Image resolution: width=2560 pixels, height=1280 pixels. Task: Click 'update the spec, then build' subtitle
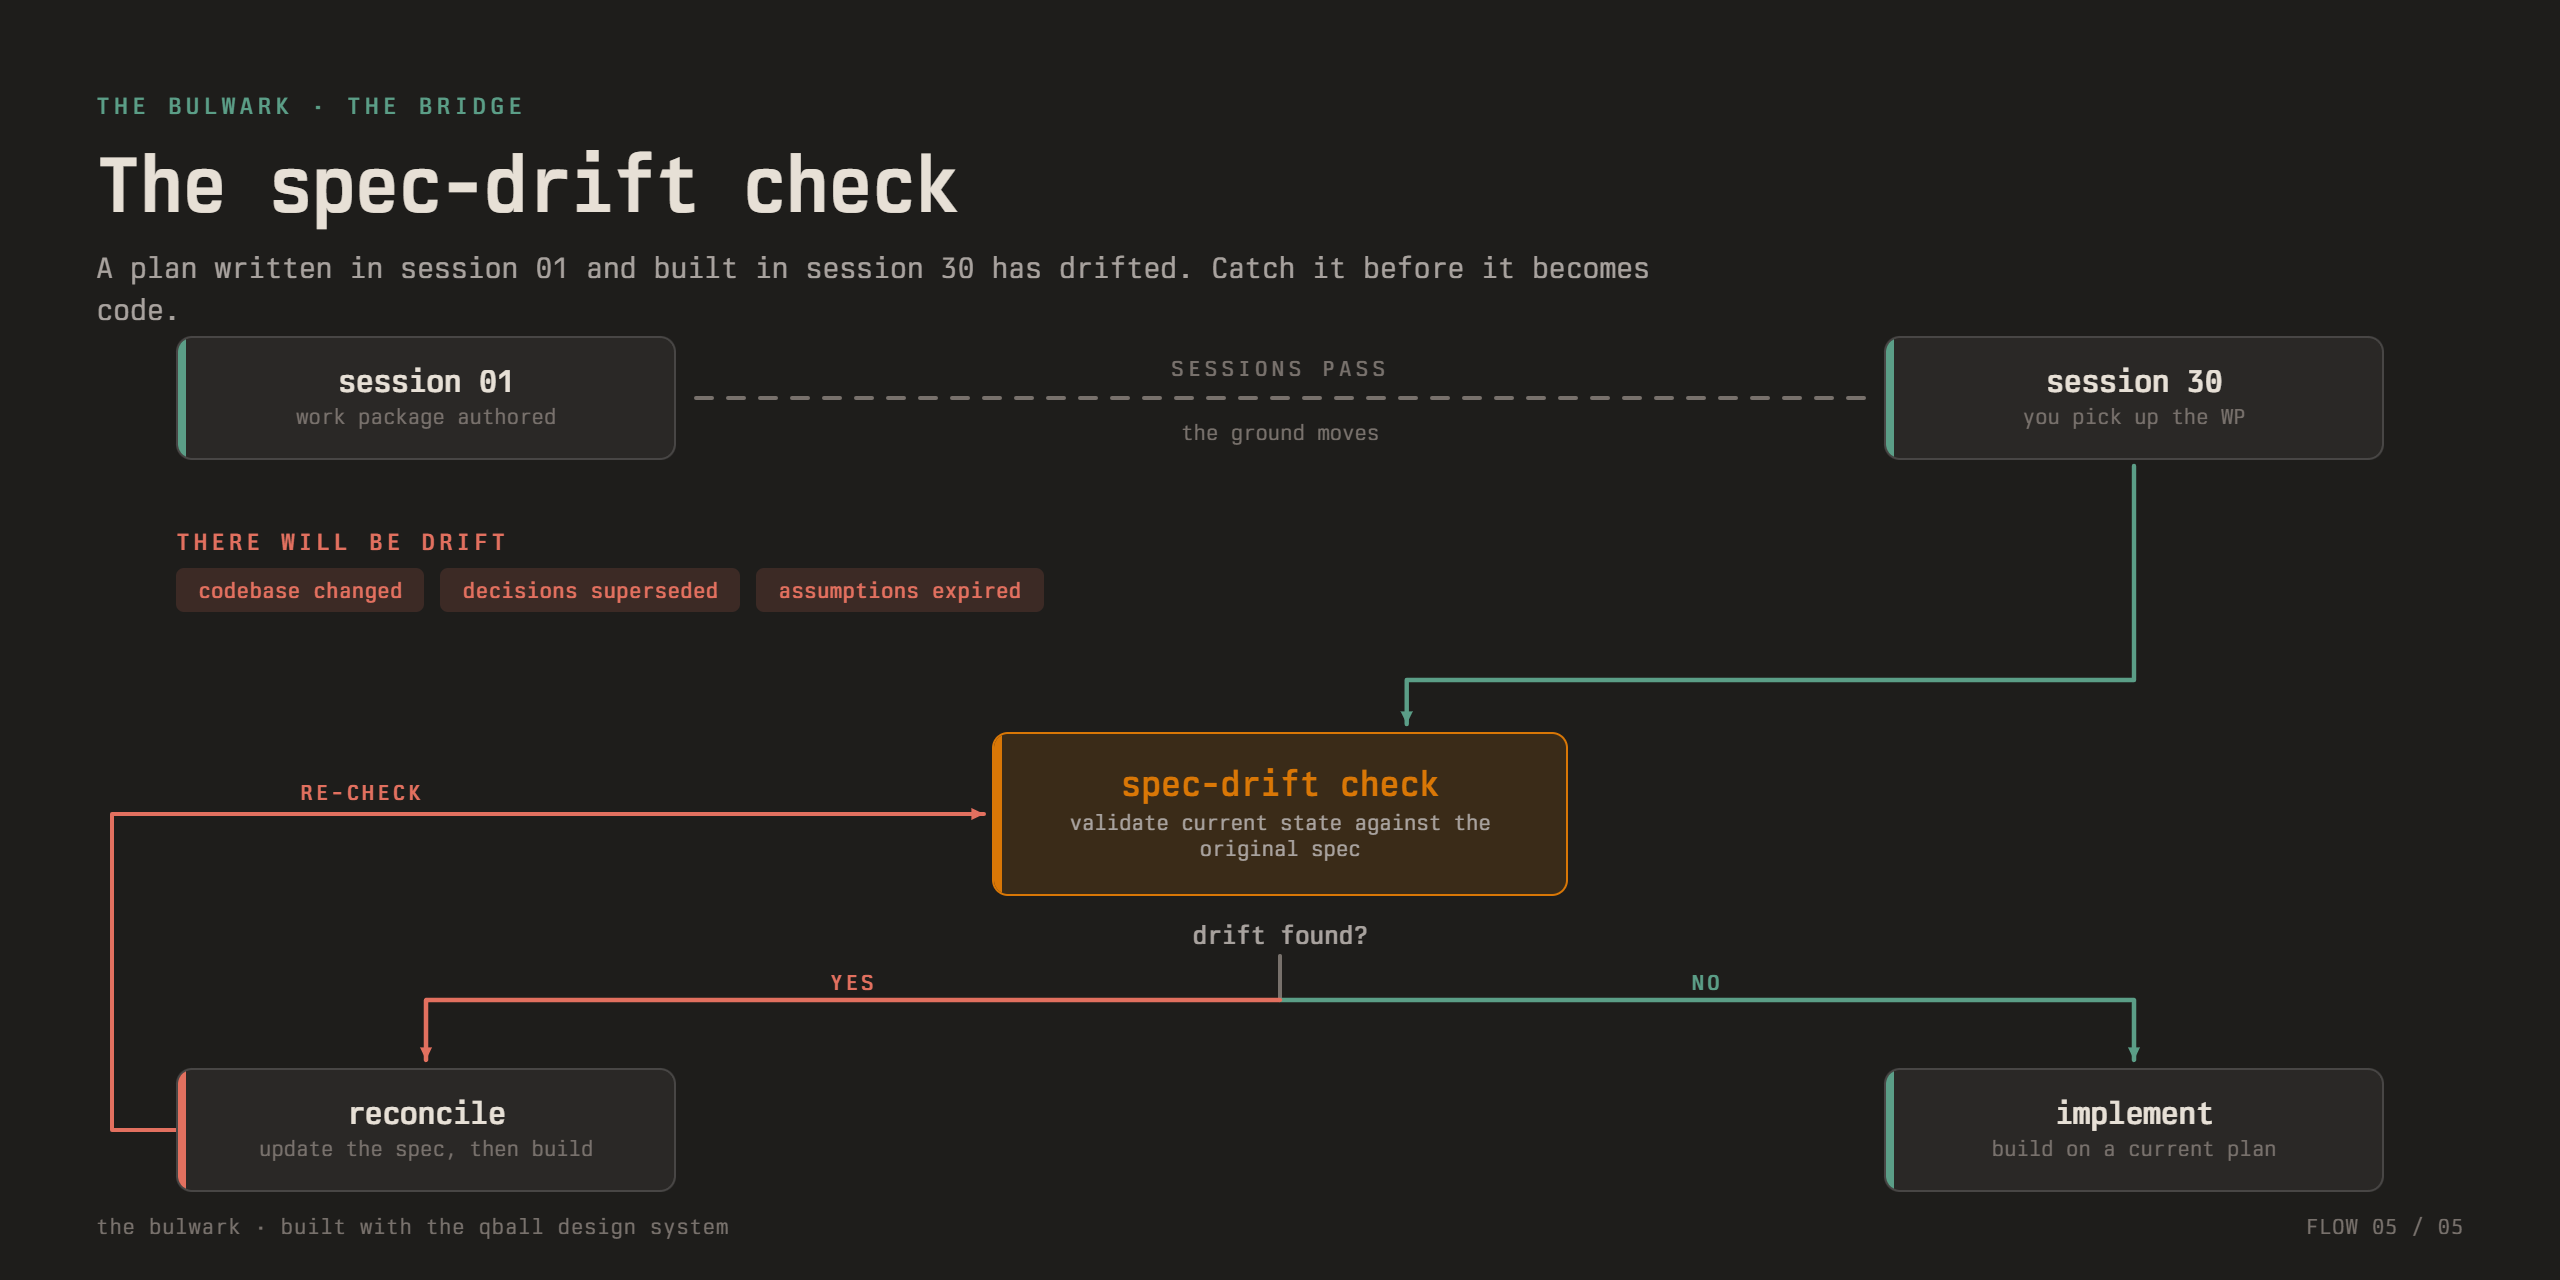426,1149
